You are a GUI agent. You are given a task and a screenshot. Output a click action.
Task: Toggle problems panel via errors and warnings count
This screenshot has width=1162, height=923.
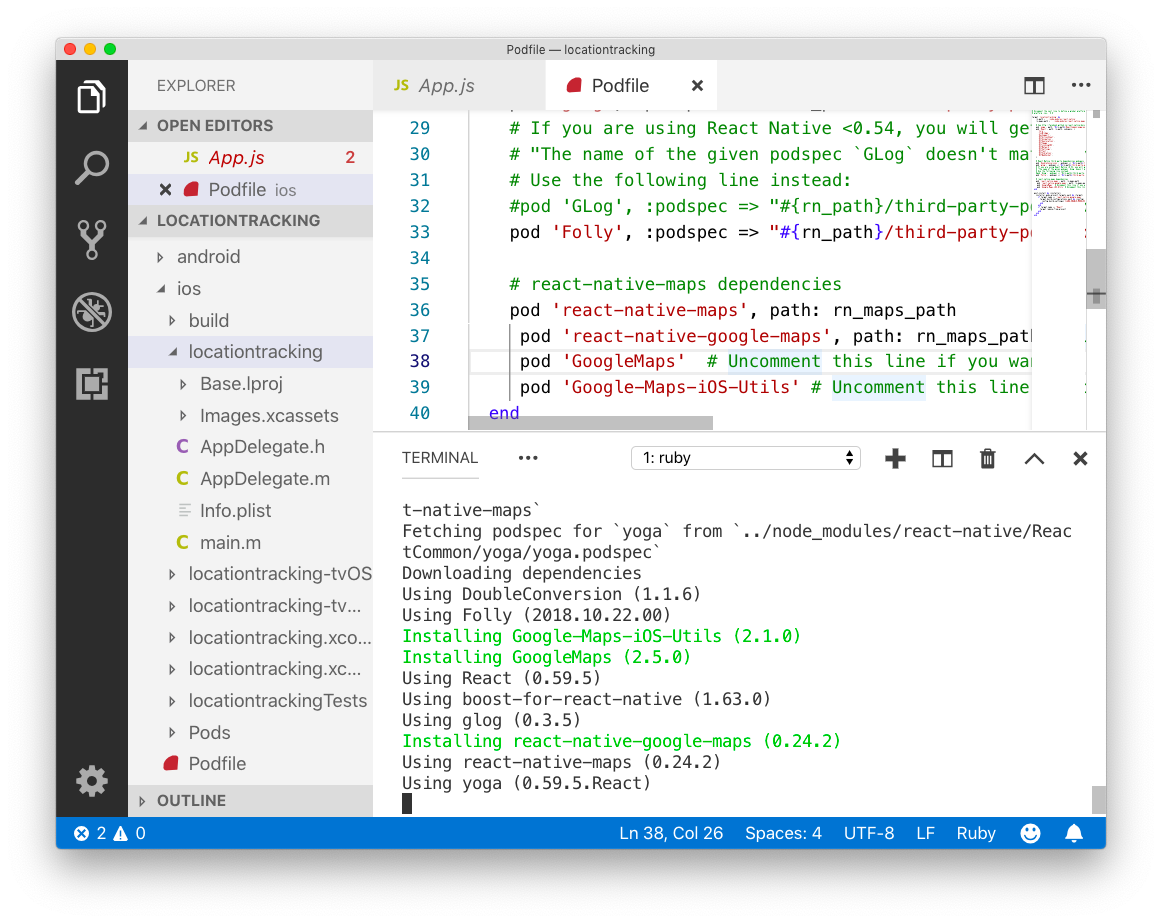click(x=110, y=833)
